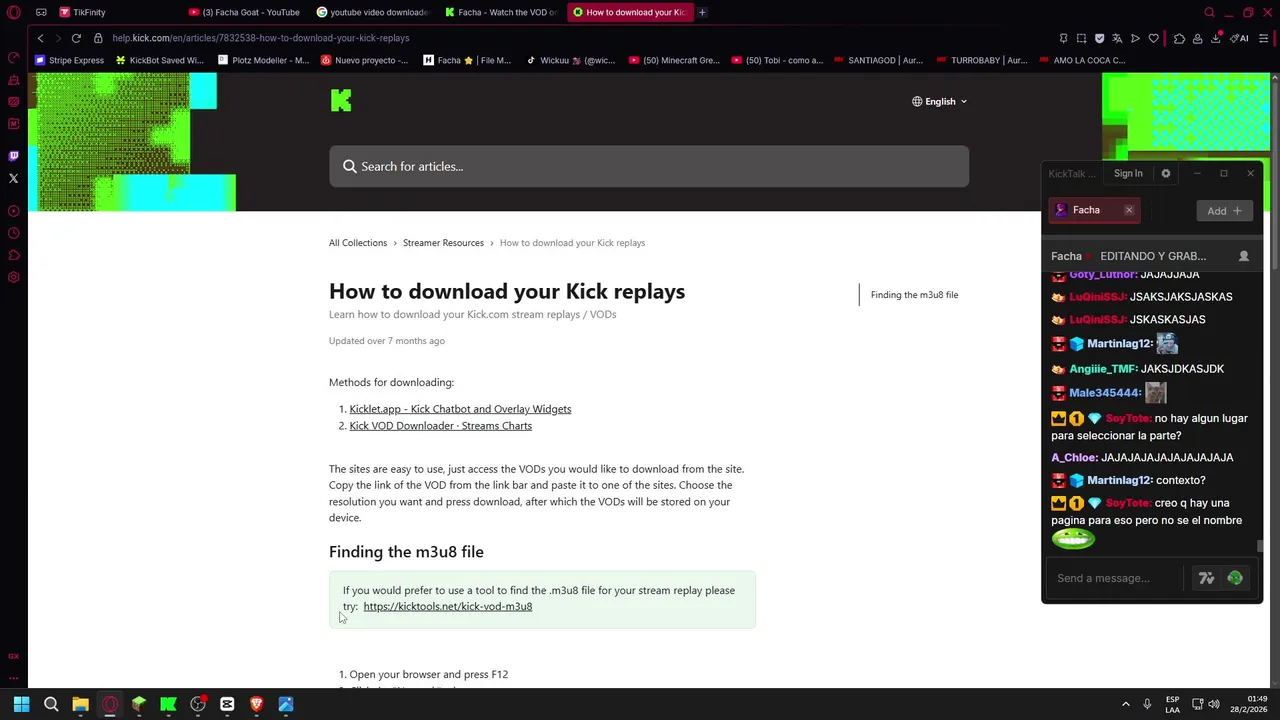
Task: Open Brave browser from the taskbar
Action: (x=256, y=704)
